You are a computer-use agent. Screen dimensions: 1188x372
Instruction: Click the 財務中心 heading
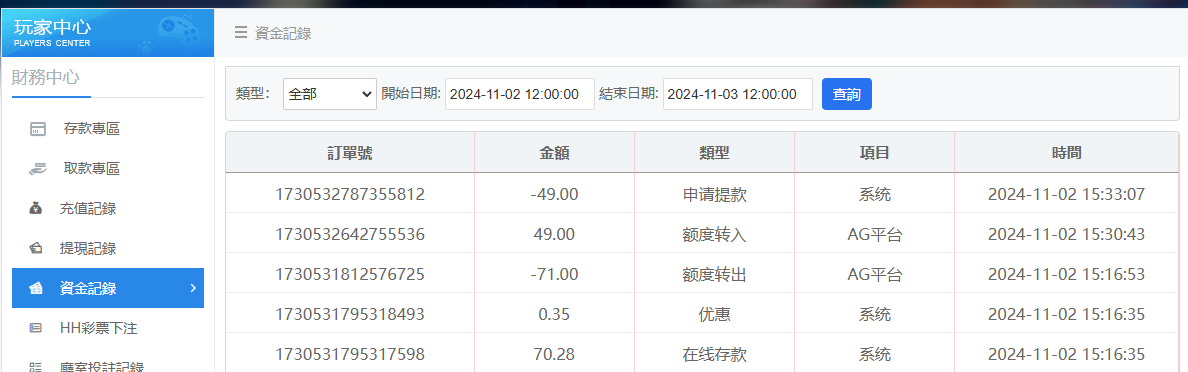coord(45,77)
